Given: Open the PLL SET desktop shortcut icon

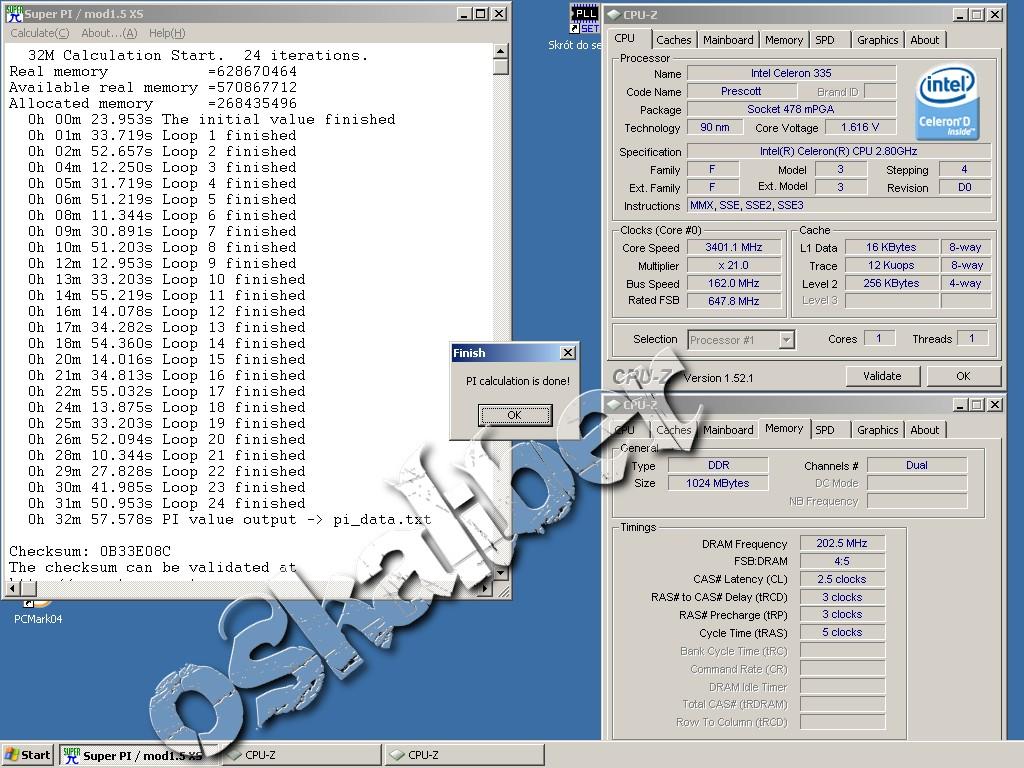Looking at the screenshot, I should click(x=584, y=19).
